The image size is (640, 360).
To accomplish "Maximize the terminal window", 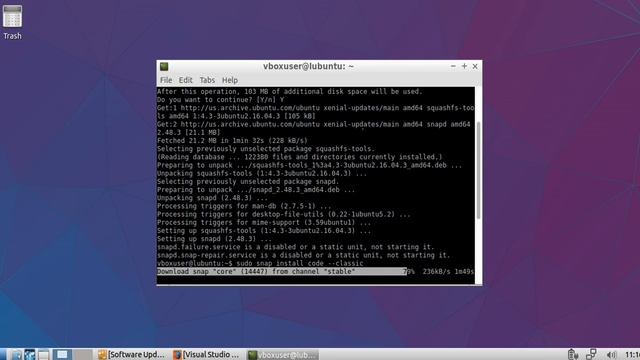I will (464, 66).
